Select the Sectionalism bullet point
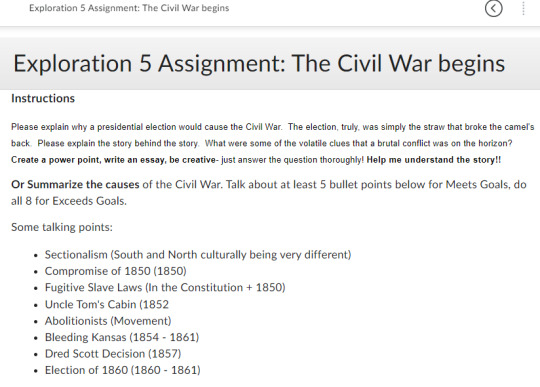540x387 pixels. [x=198, y=255]
